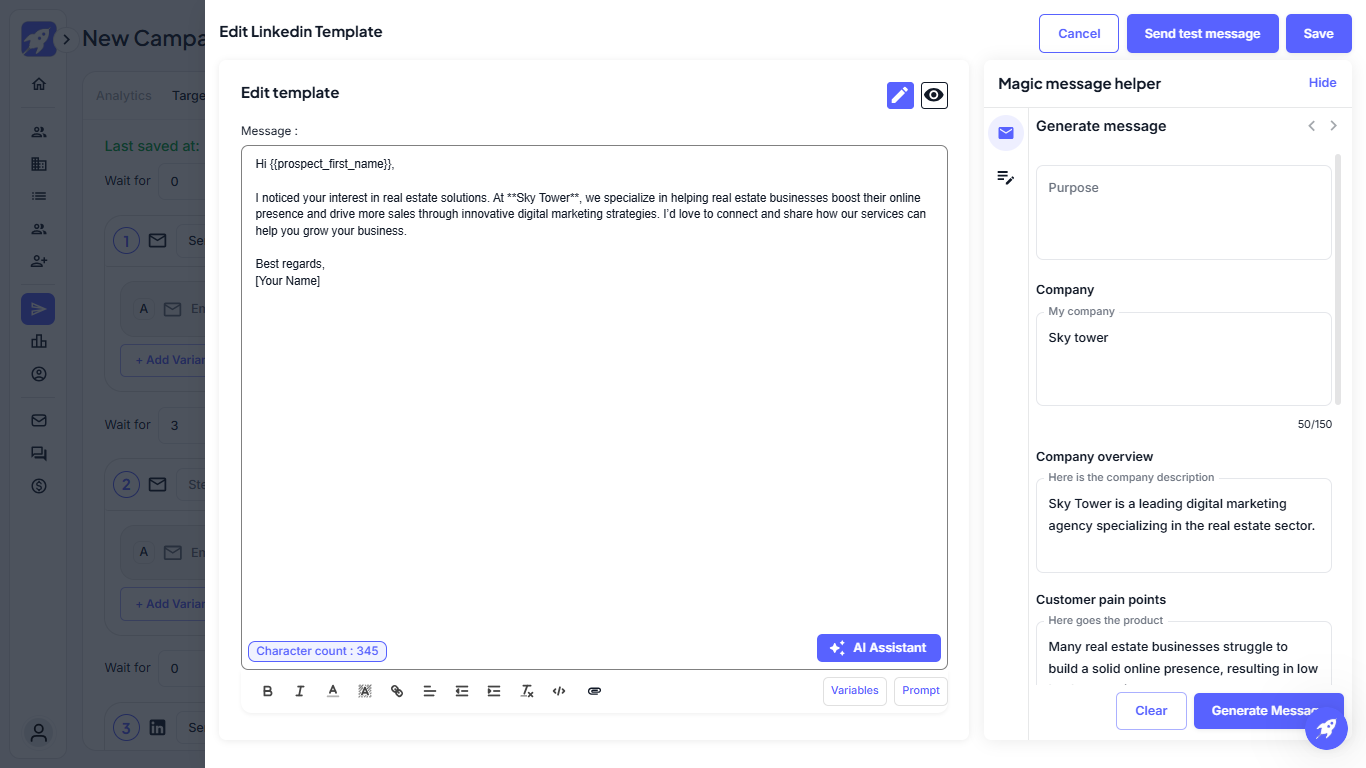Open the text color picker
Screen dimensions: 1366x768
coord(333,691)
